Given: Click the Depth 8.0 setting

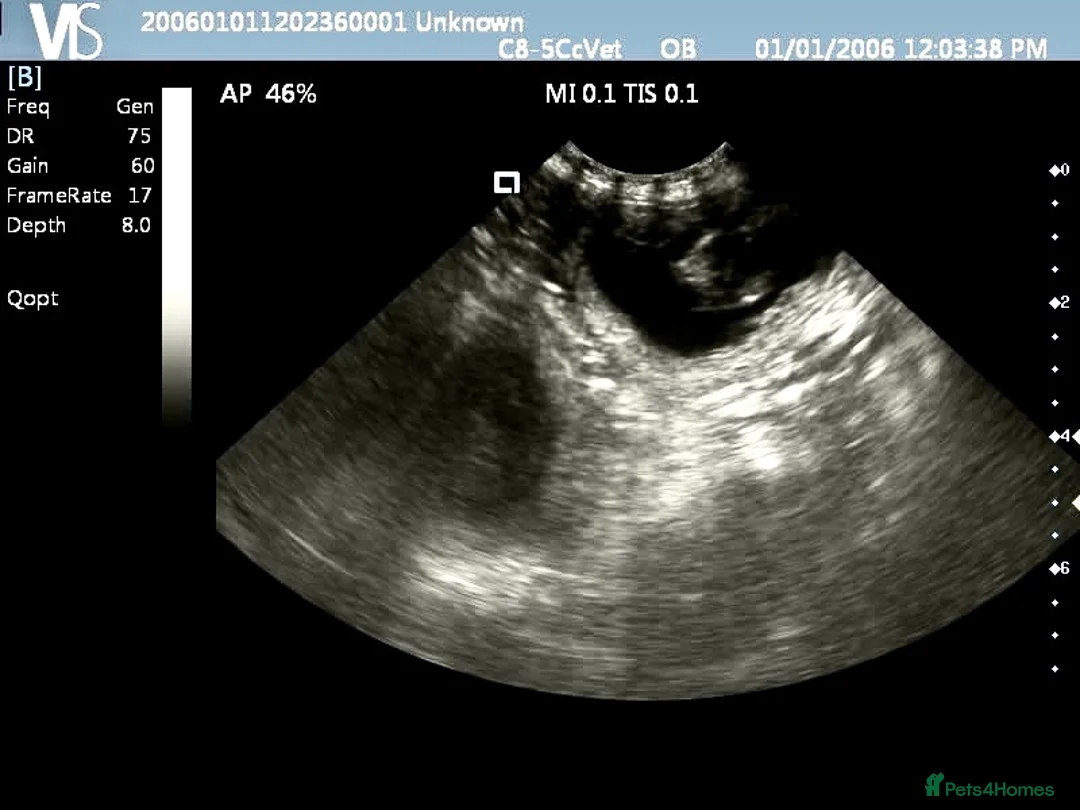Looking at the screenshot, I should [x=80, y=225].
